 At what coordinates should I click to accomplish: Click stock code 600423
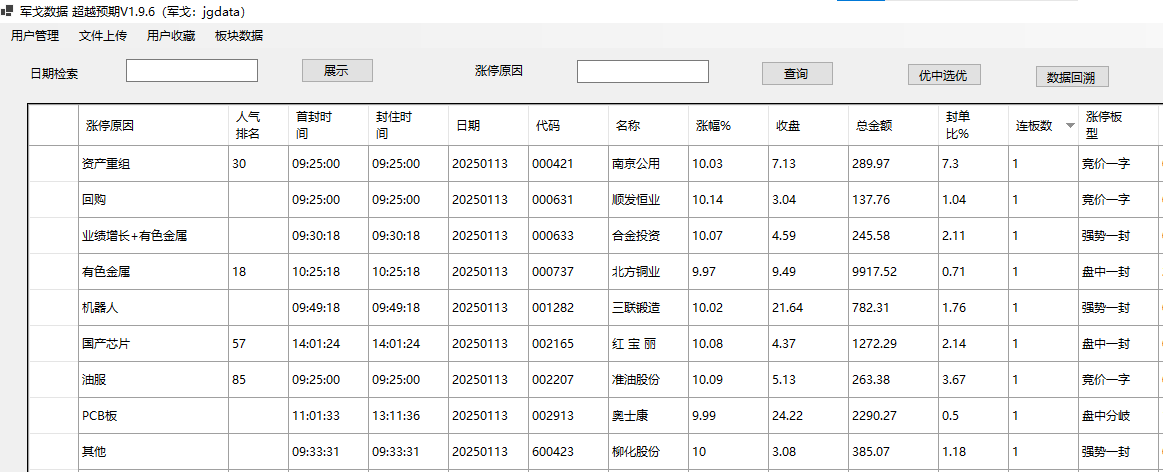tap(569, 451)
